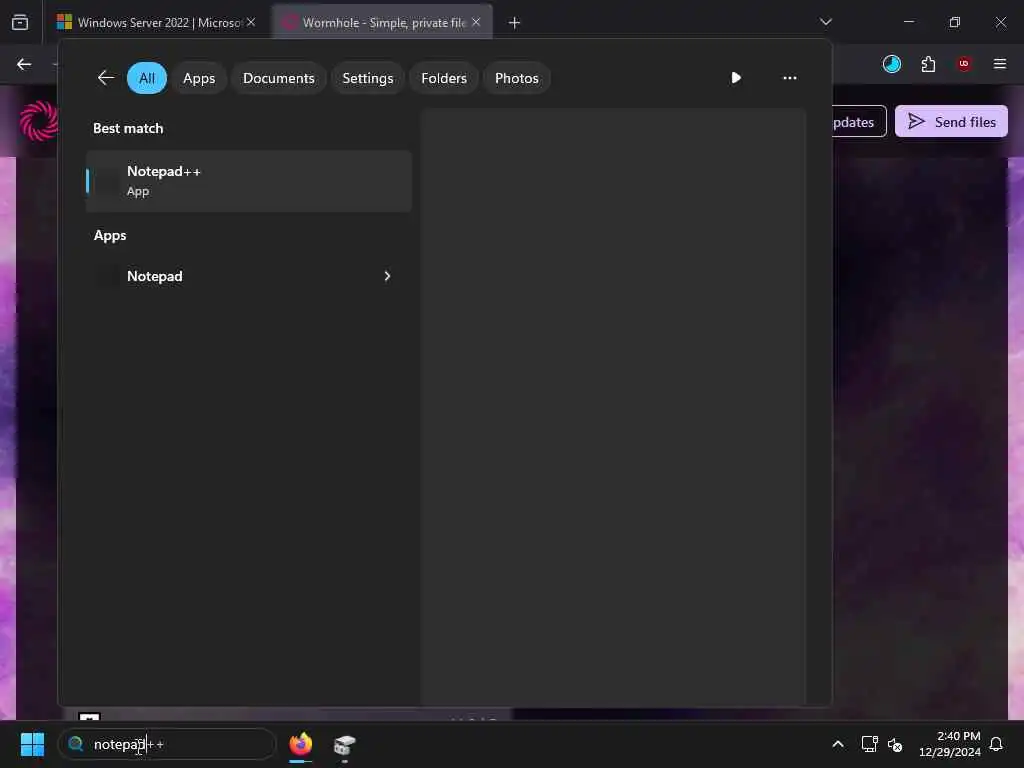Open Firefox from the taskbar

click(x=301, y=744)
